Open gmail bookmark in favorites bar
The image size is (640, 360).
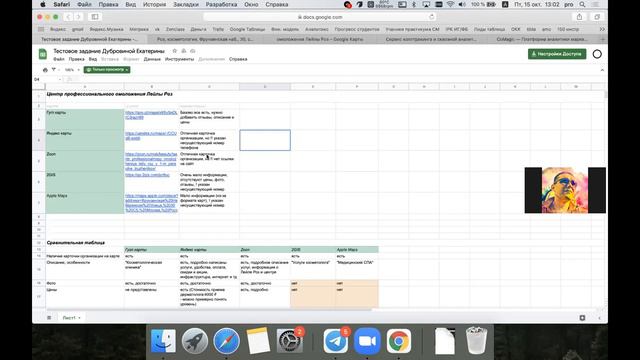pos(78,29)
